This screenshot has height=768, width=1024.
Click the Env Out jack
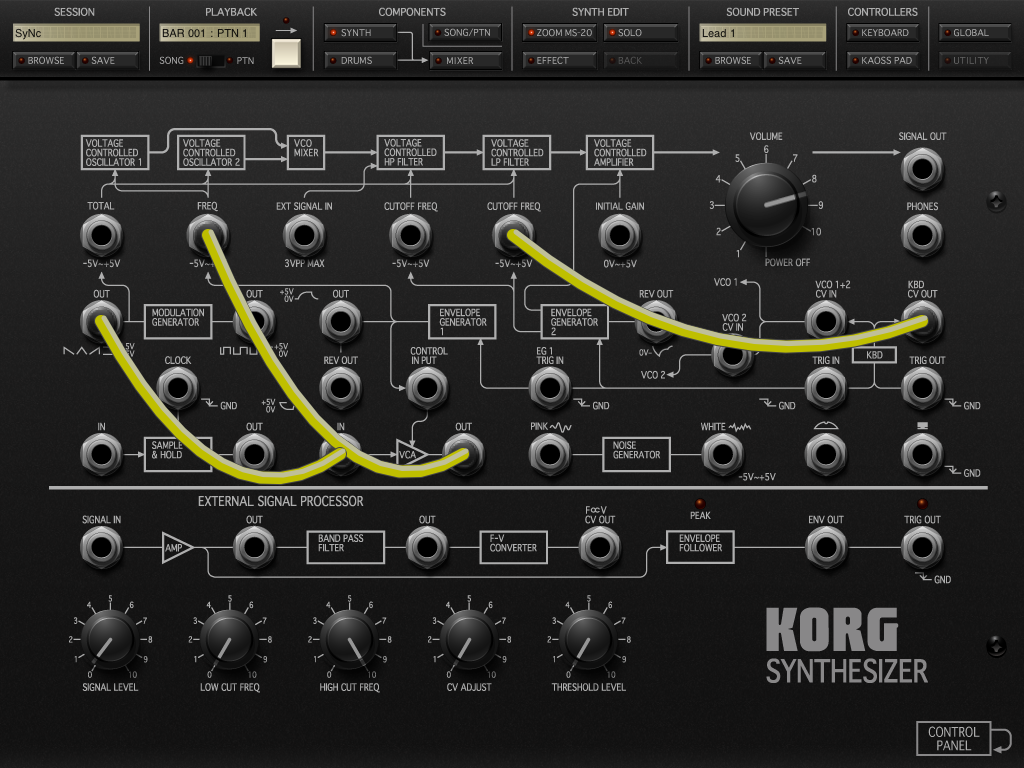(x=825, y=548)
